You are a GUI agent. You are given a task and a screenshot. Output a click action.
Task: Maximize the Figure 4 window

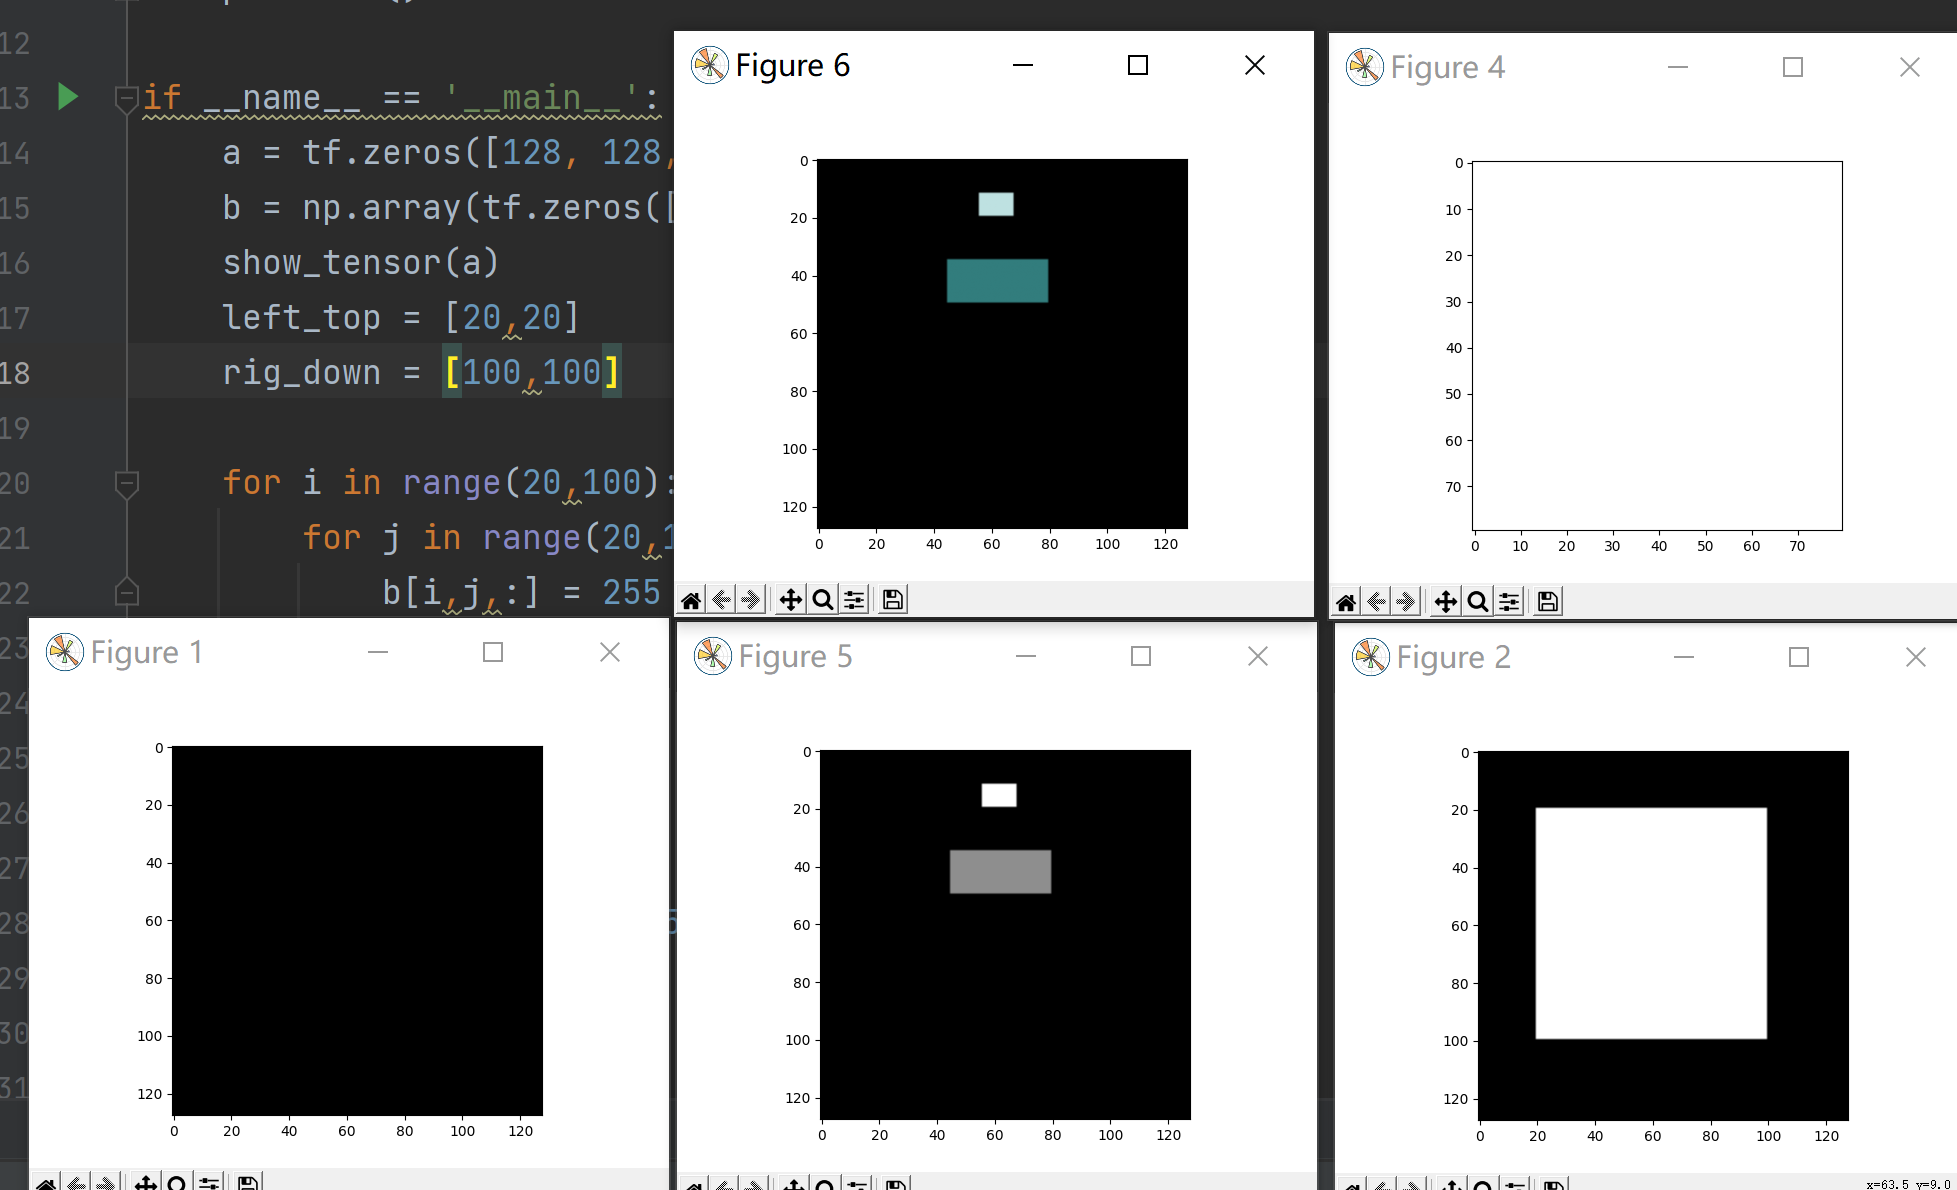click(1793, 67)
